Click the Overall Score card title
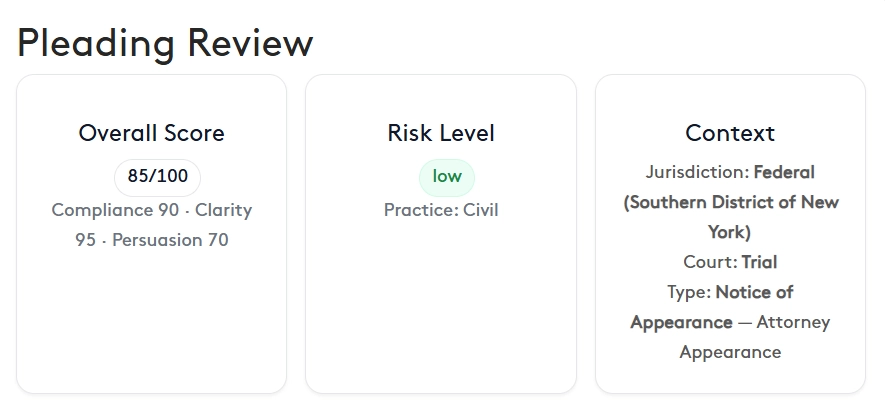This screenshot has width=885, height=405. 151,133
